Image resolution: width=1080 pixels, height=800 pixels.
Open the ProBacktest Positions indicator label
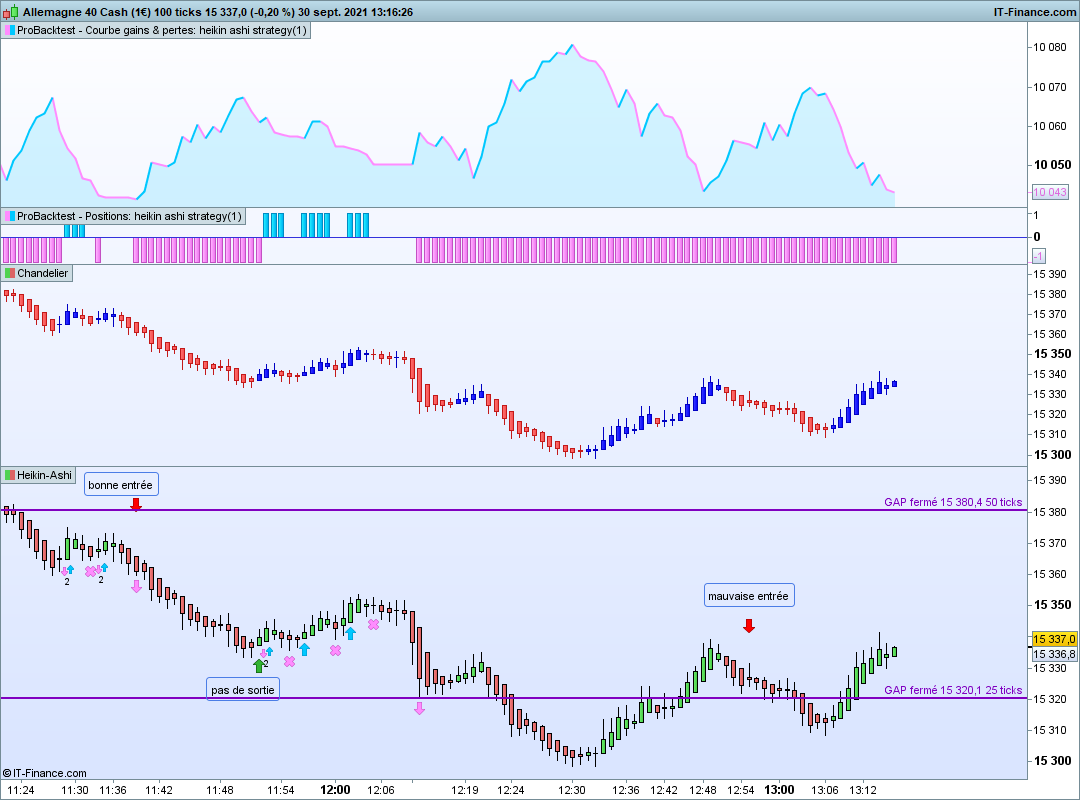[124, 216]
